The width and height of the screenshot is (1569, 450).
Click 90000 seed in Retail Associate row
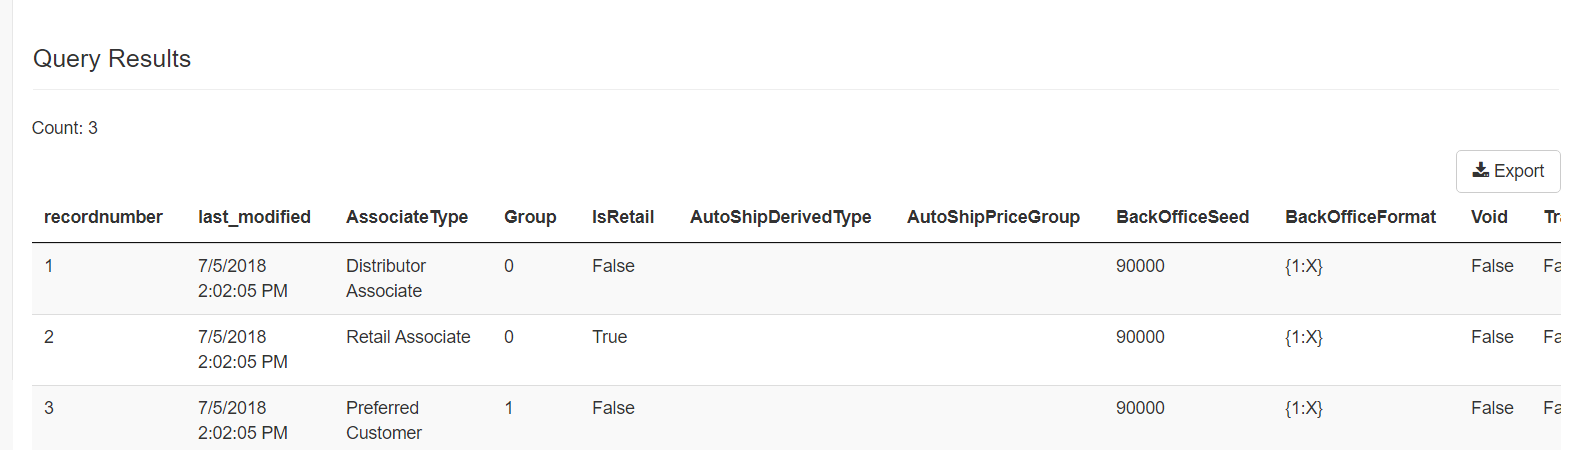1140,337
